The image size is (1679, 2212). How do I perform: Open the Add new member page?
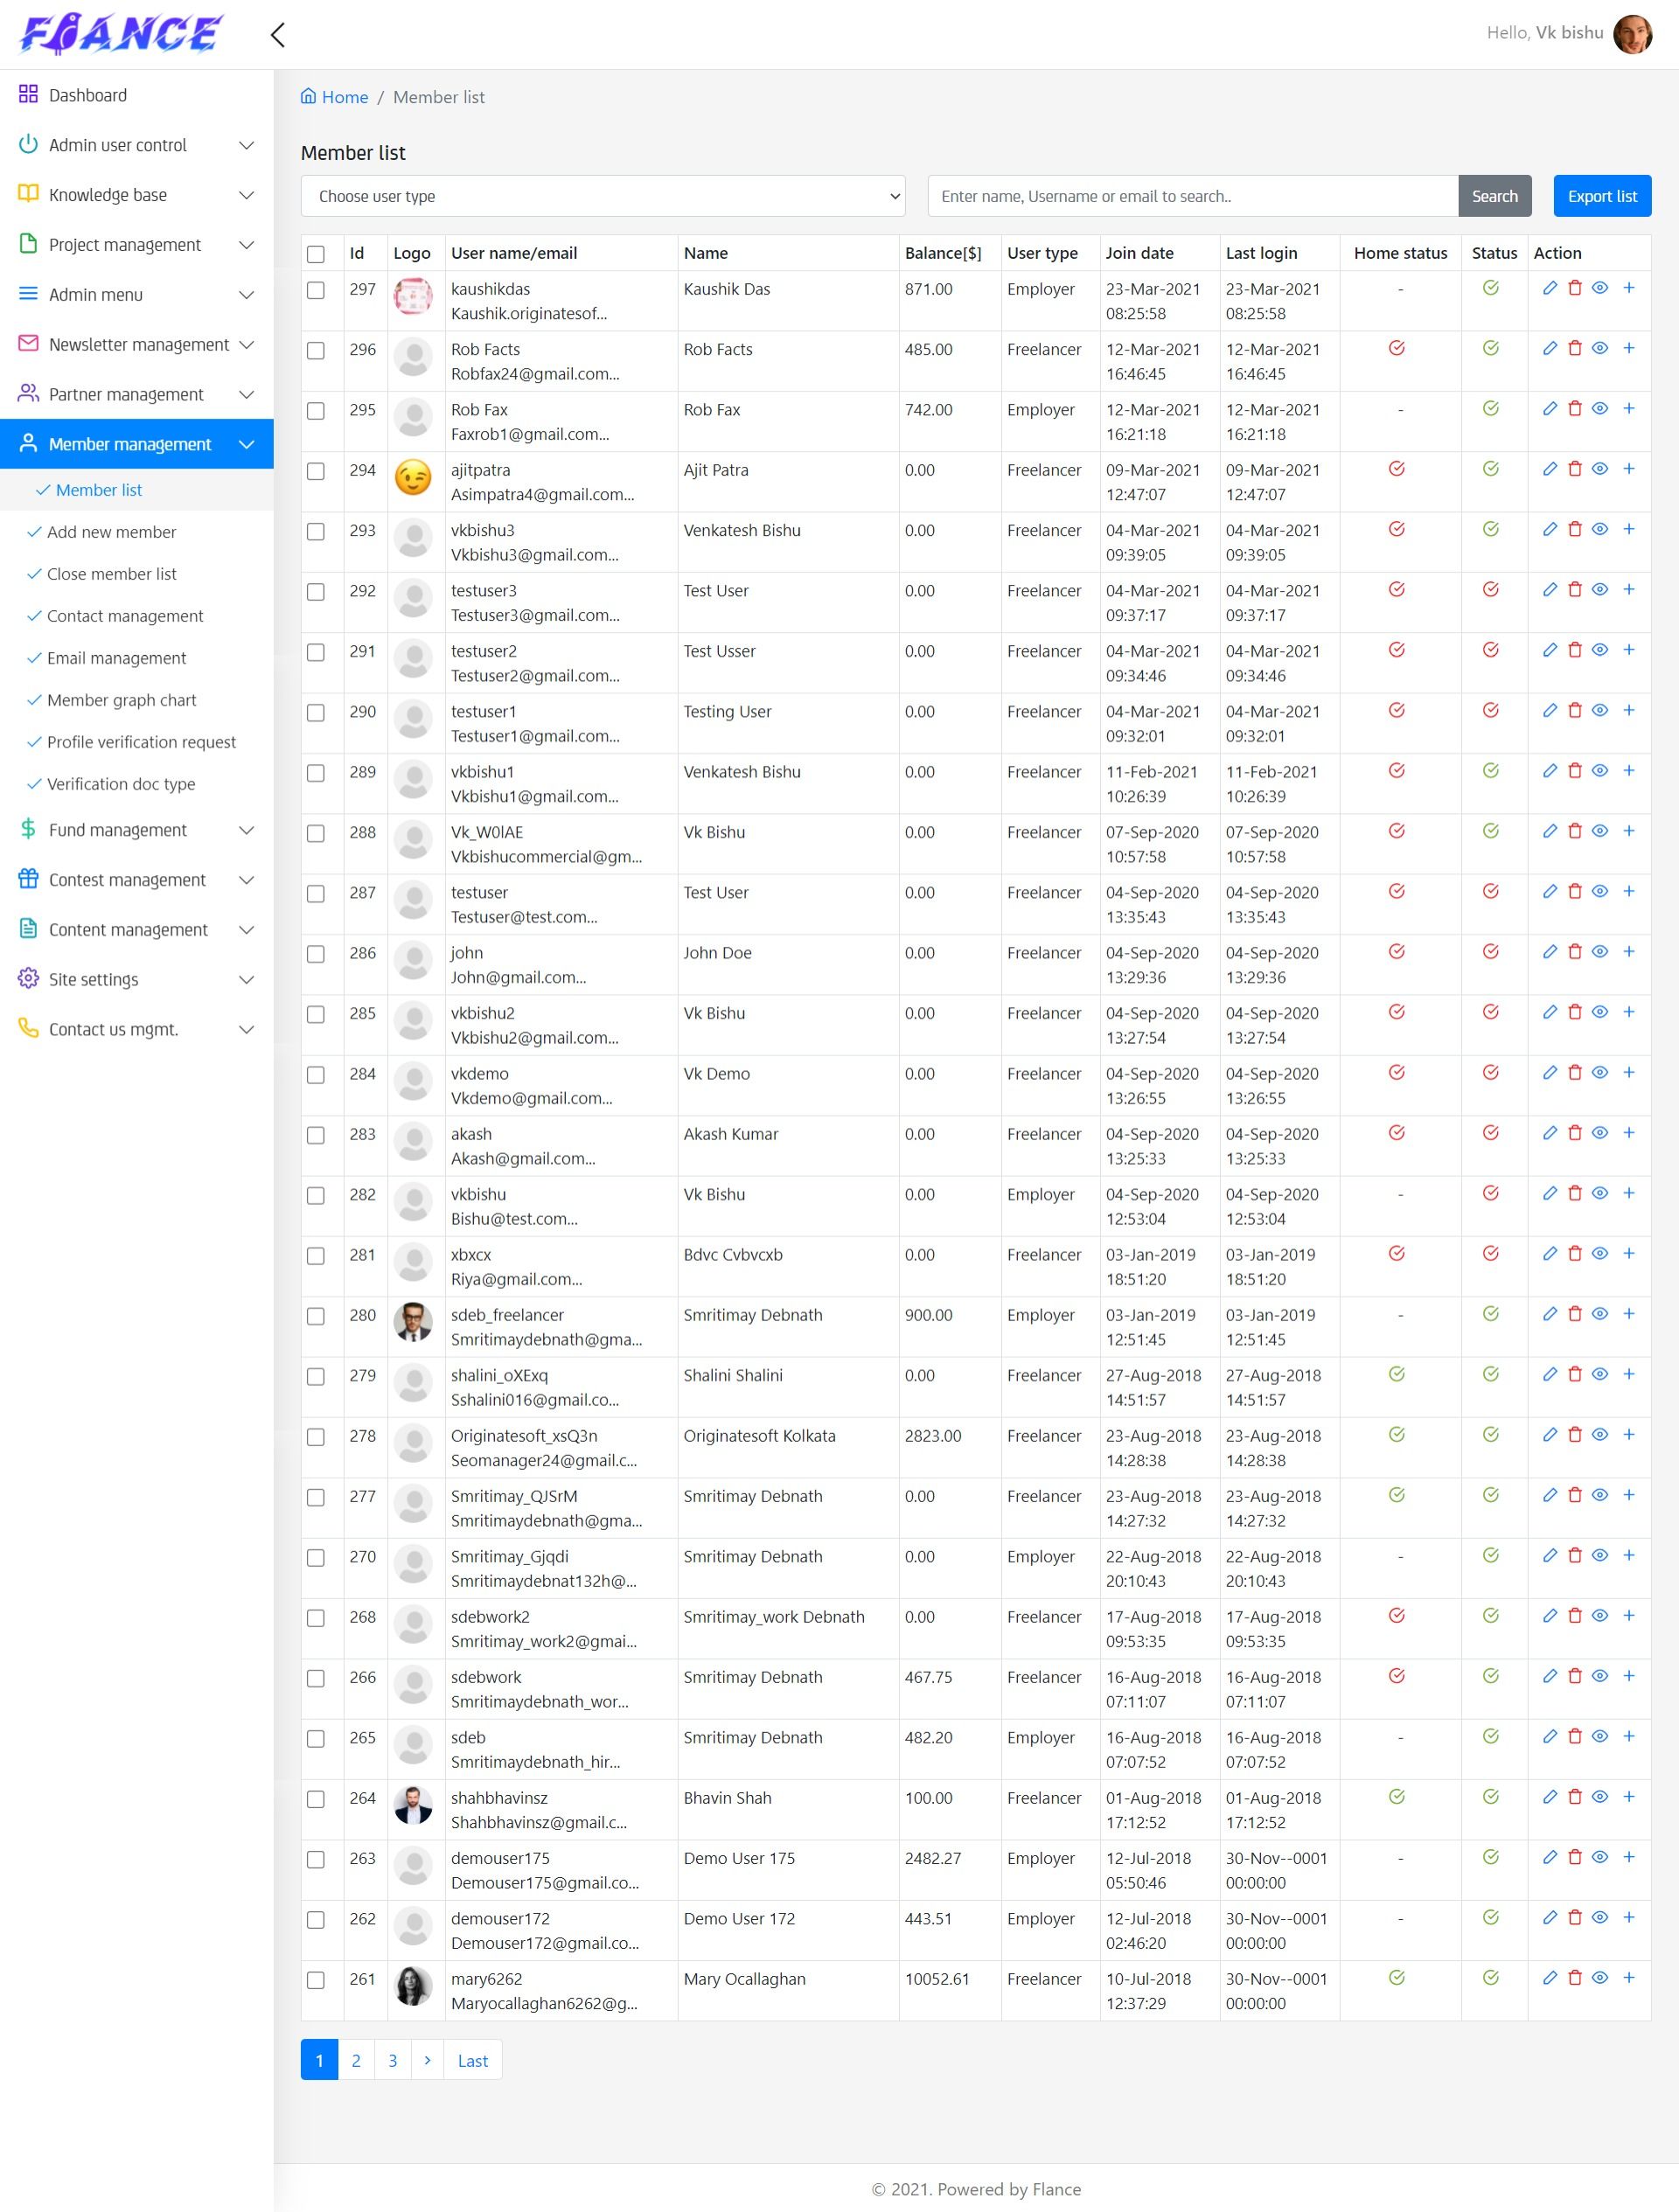pos(111,532)
